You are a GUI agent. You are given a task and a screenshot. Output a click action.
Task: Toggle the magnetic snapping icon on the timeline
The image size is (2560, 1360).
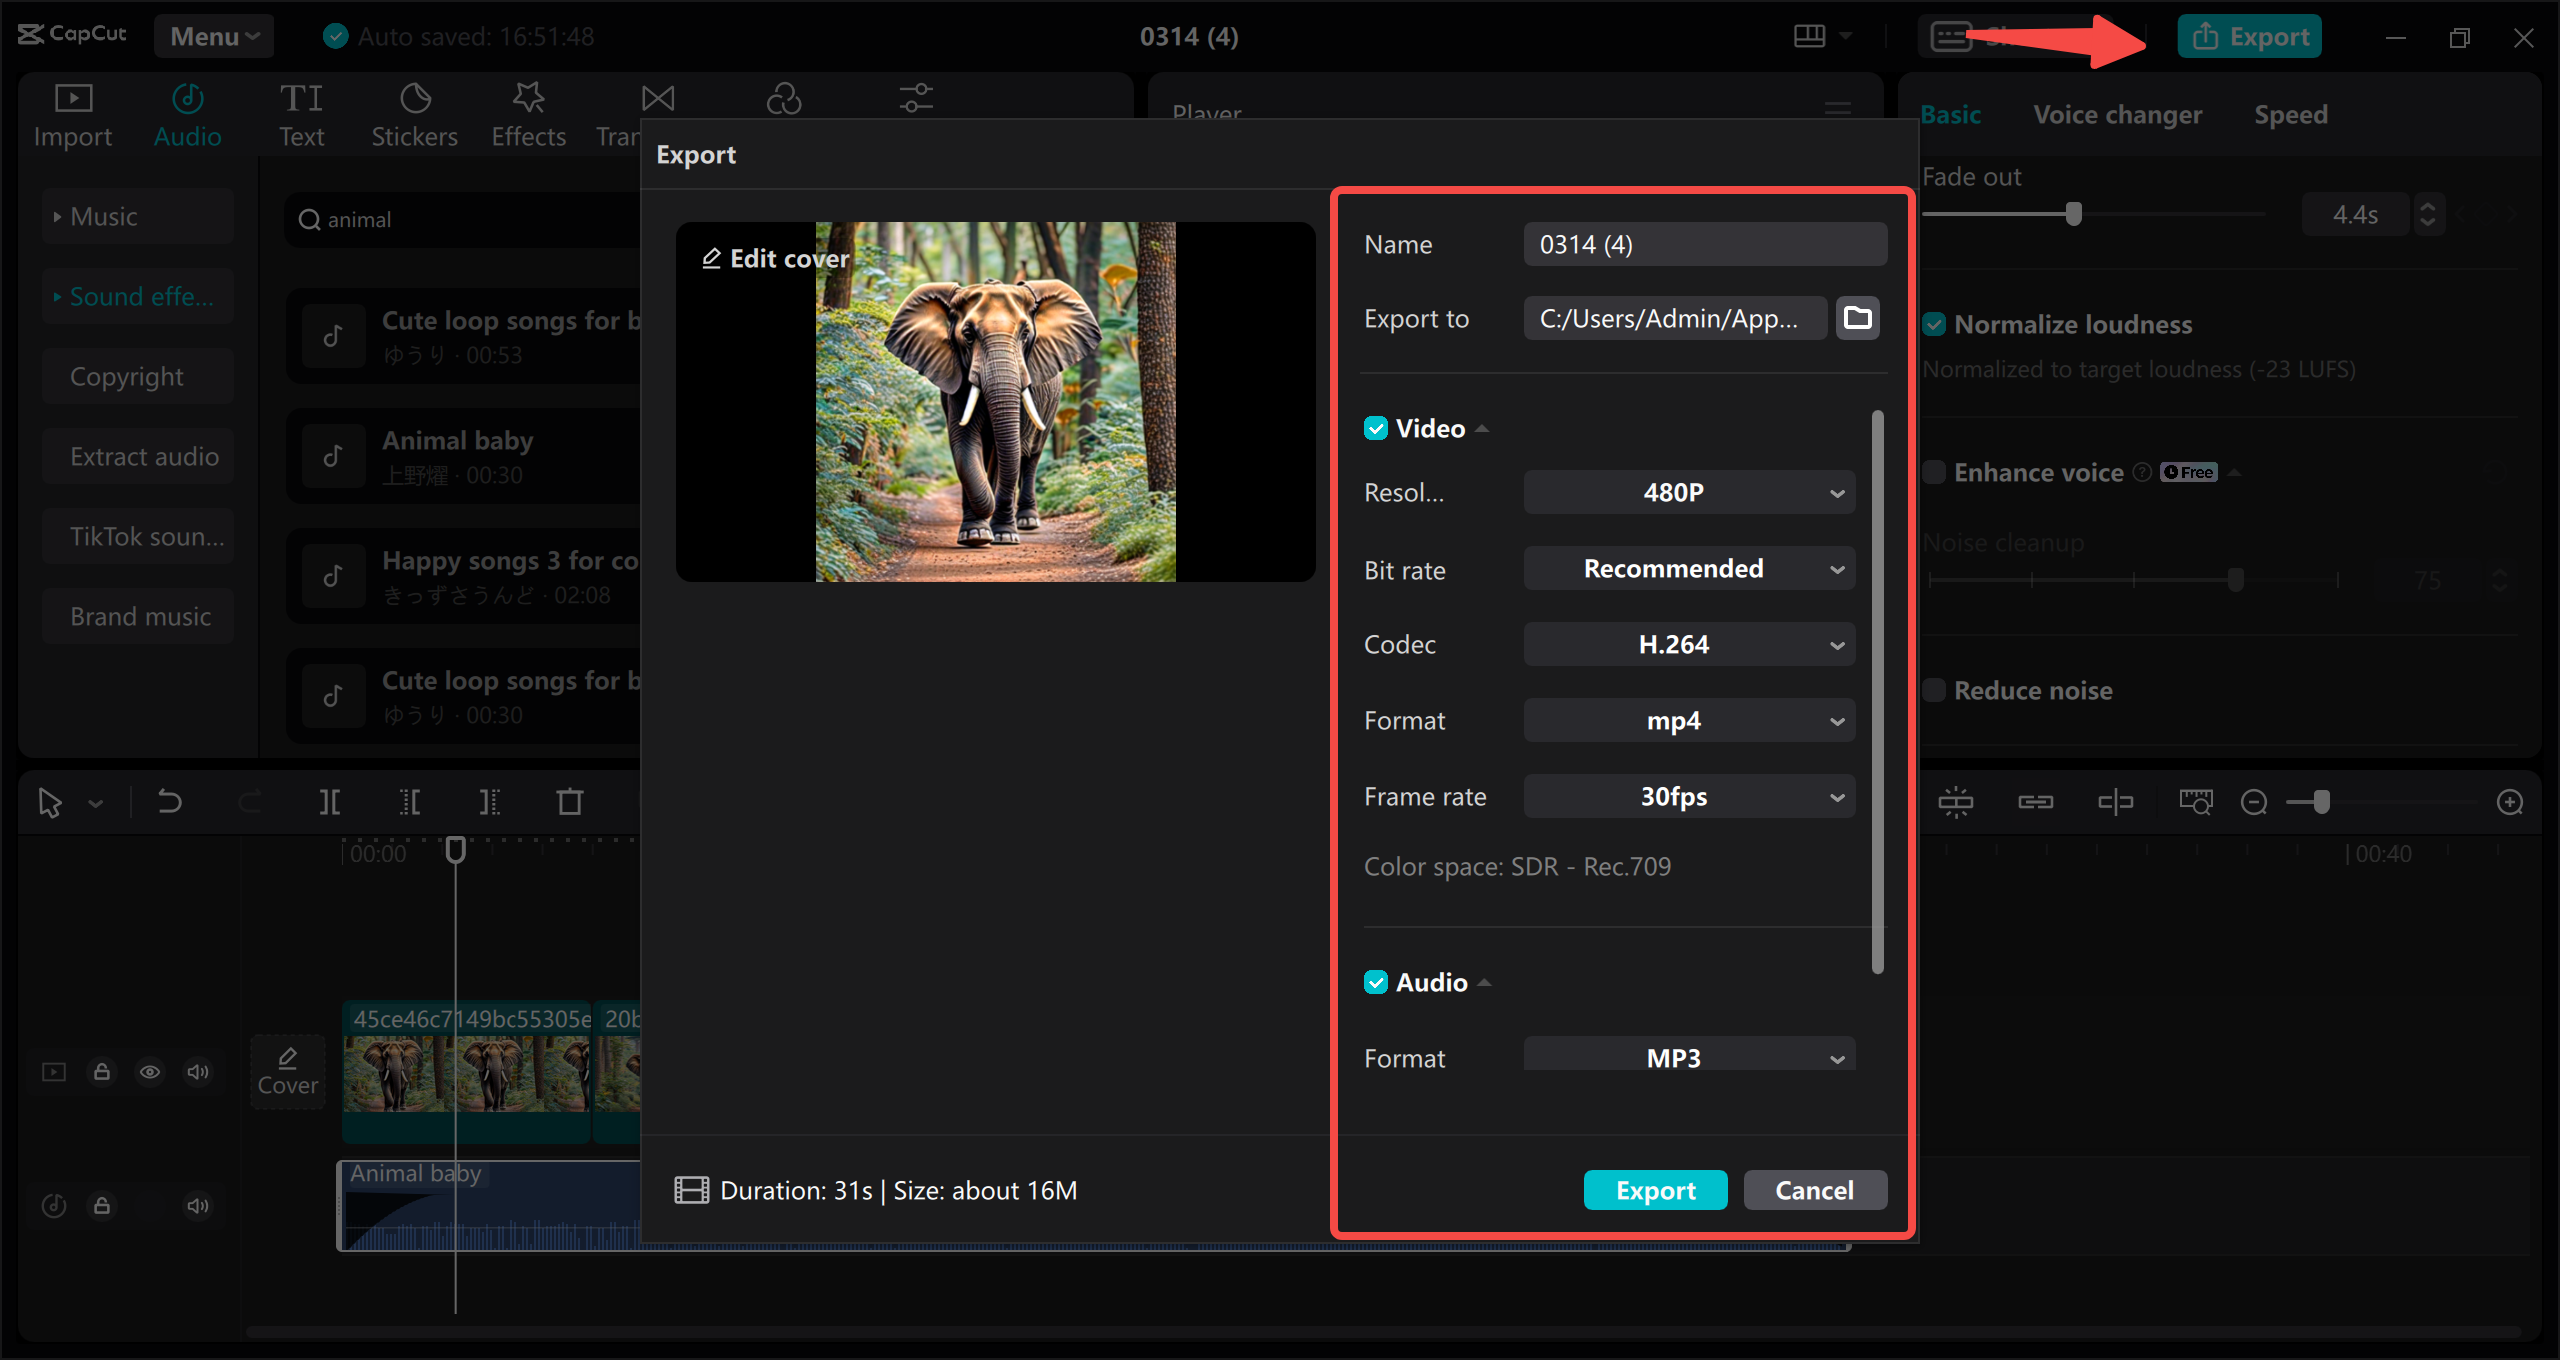pyautogui.click(x=1956, y=801)
